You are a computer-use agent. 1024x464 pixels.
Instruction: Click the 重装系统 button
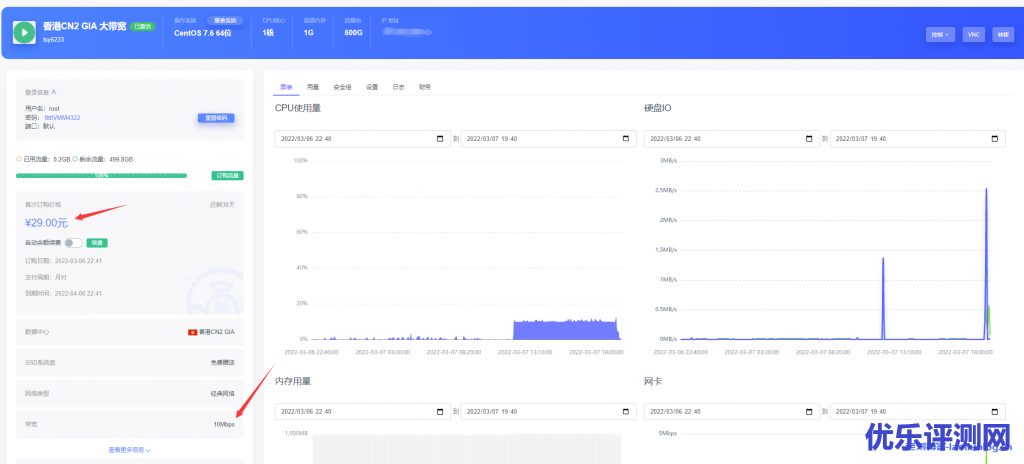tap(225, 20)
